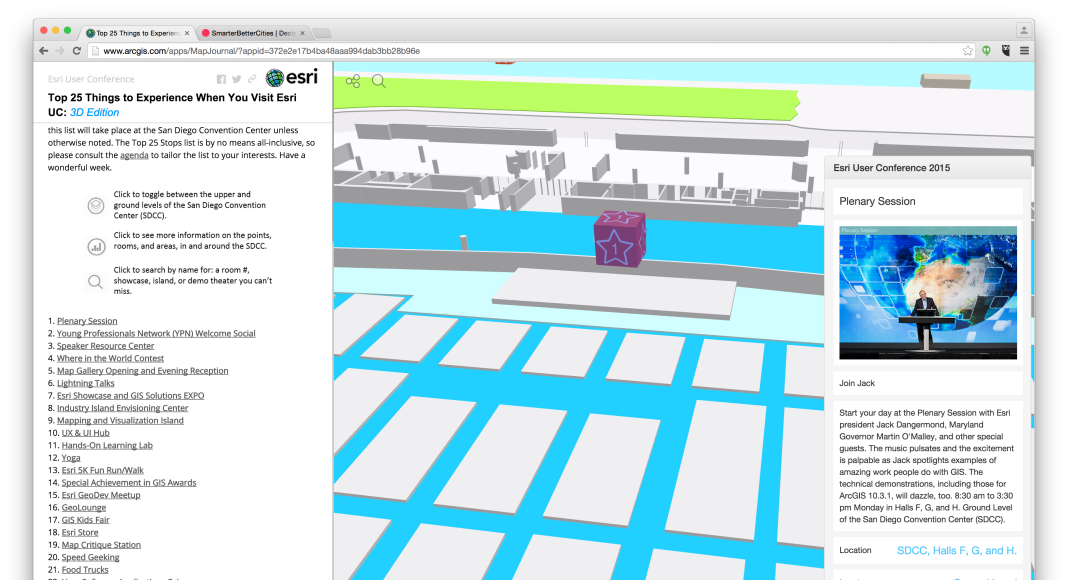Copy the story link with chain icon
1068x580 pixels.
point(252,80)
